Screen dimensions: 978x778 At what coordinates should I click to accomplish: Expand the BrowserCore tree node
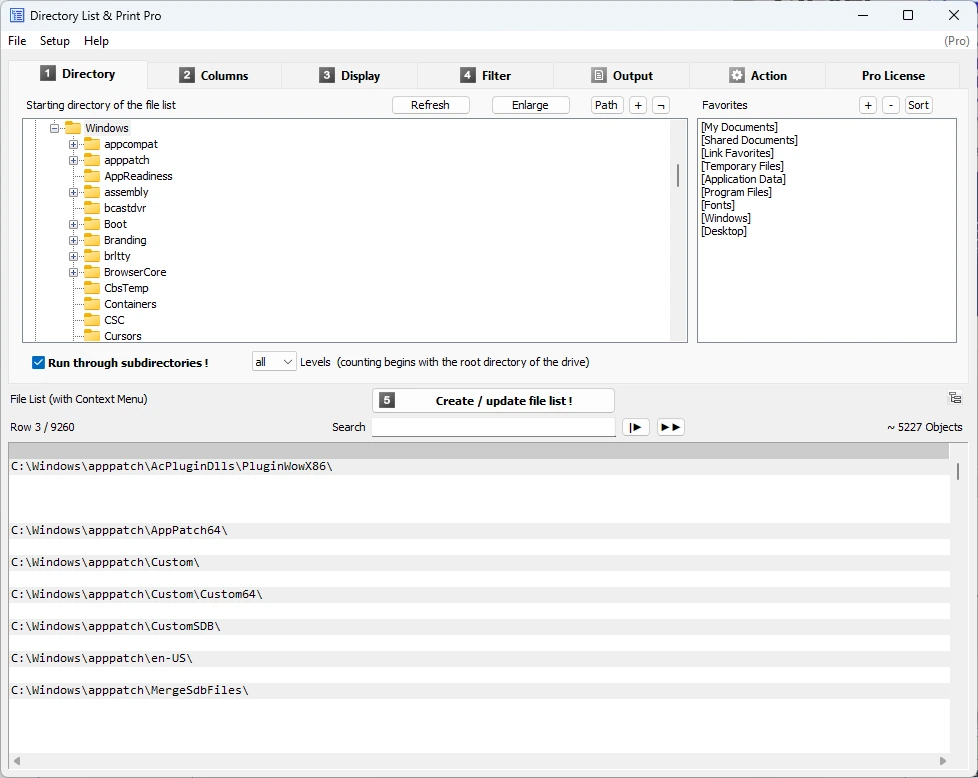73,272
